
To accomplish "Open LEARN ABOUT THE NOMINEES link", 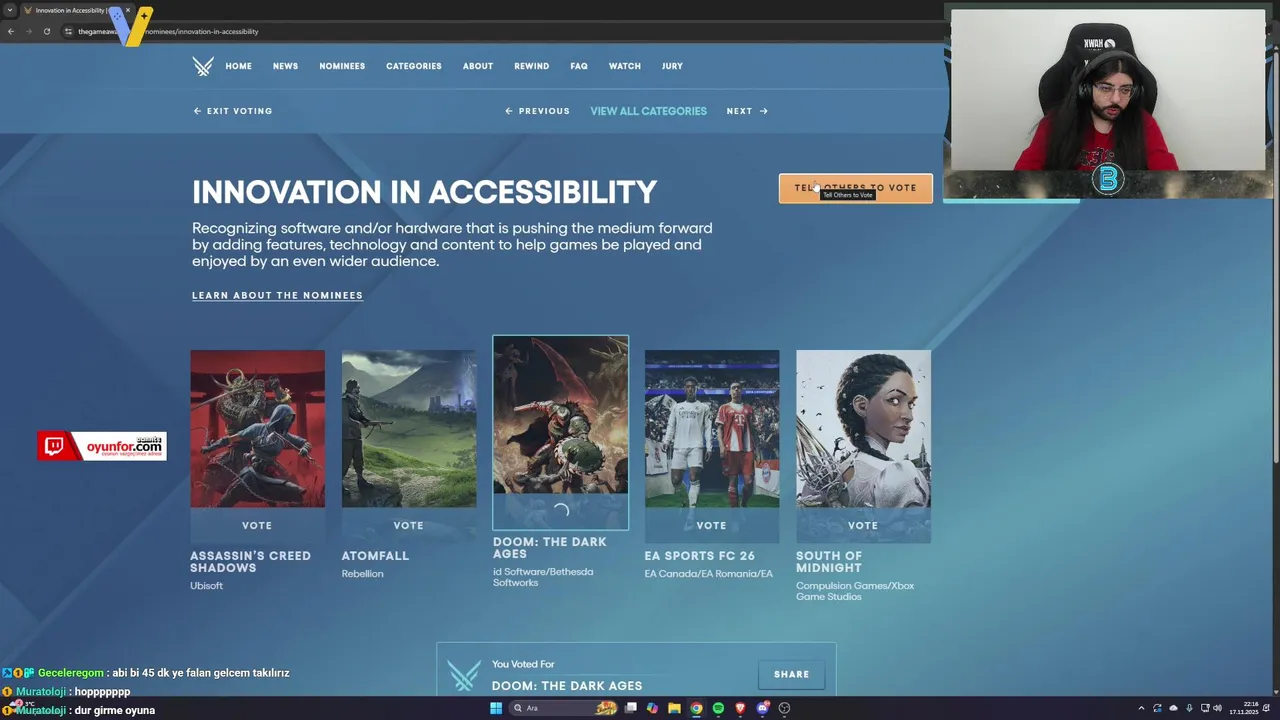I will tap(277, 296).
